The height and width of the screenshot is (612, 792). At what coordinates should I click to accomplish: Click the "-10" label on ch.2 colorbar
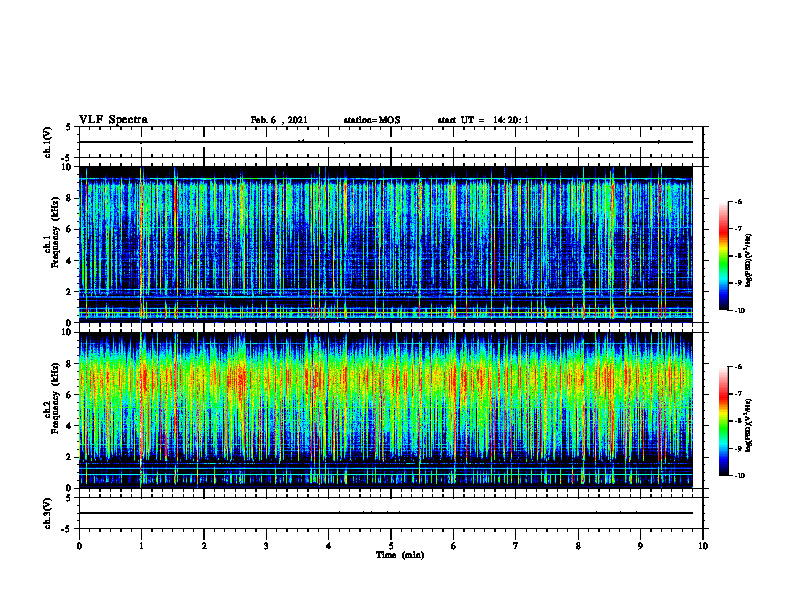(740, 476)
